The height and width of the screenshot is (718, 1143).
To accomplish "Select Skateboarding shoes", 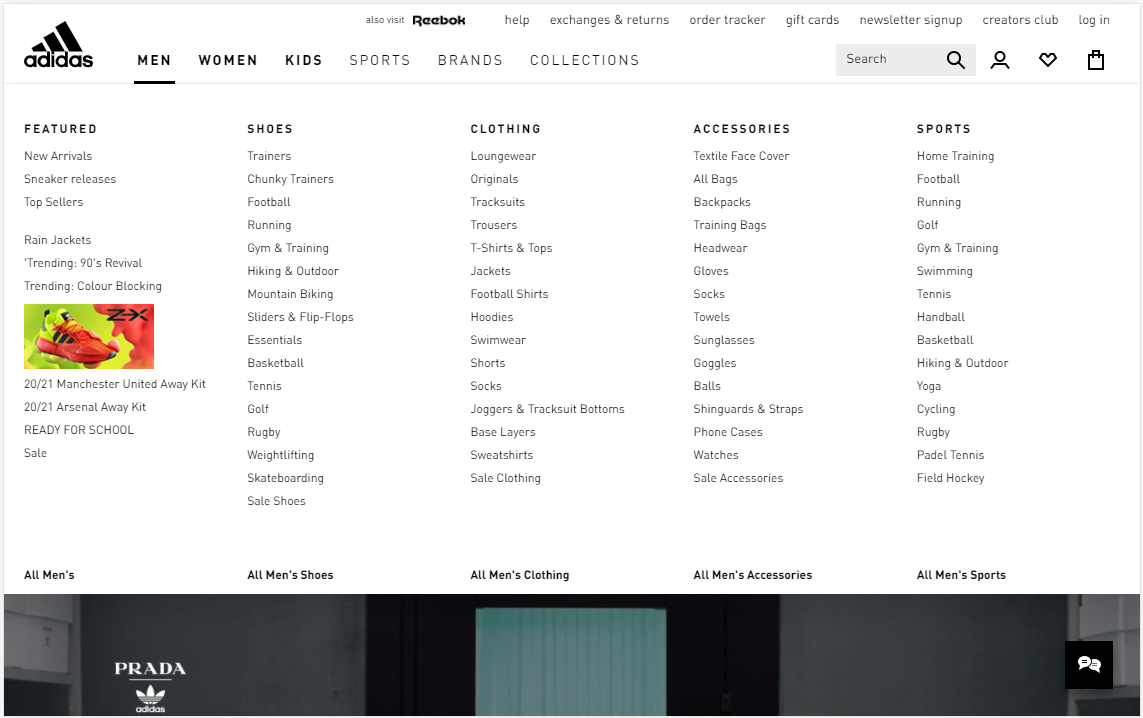I will tap(286, 478).
